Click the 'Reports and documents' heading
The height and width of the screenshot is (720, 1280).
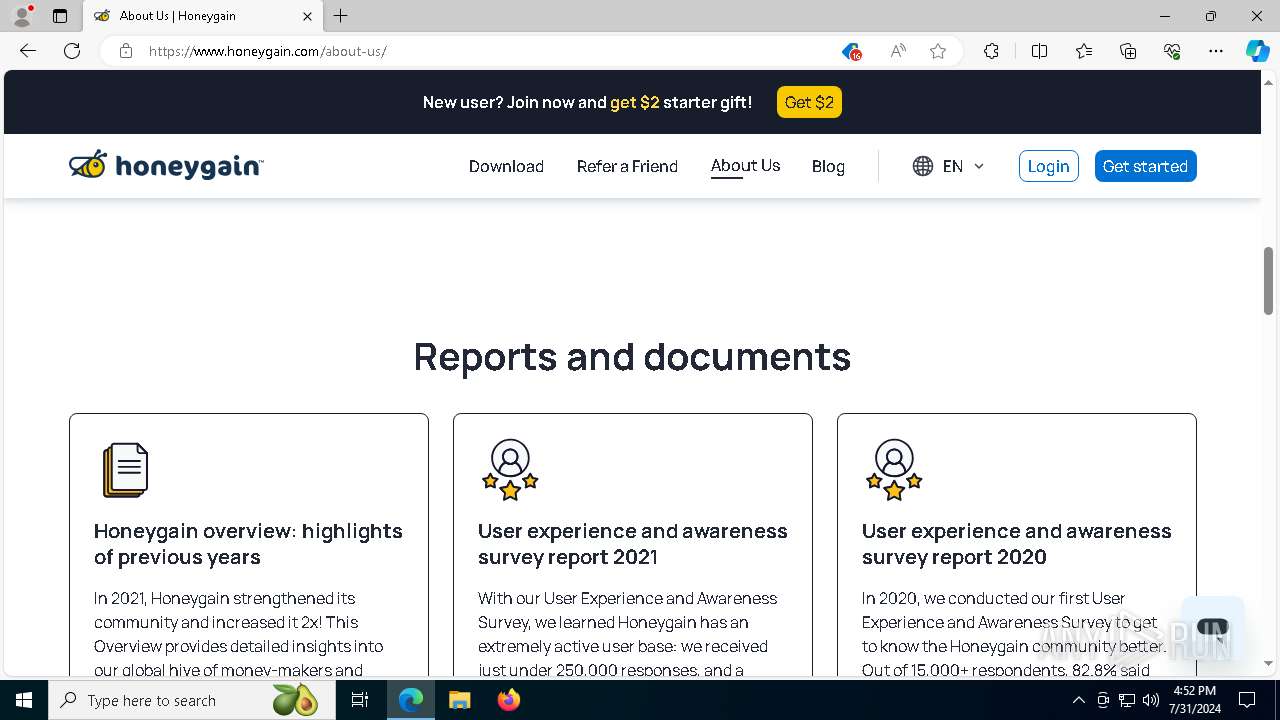coord(632,357)
